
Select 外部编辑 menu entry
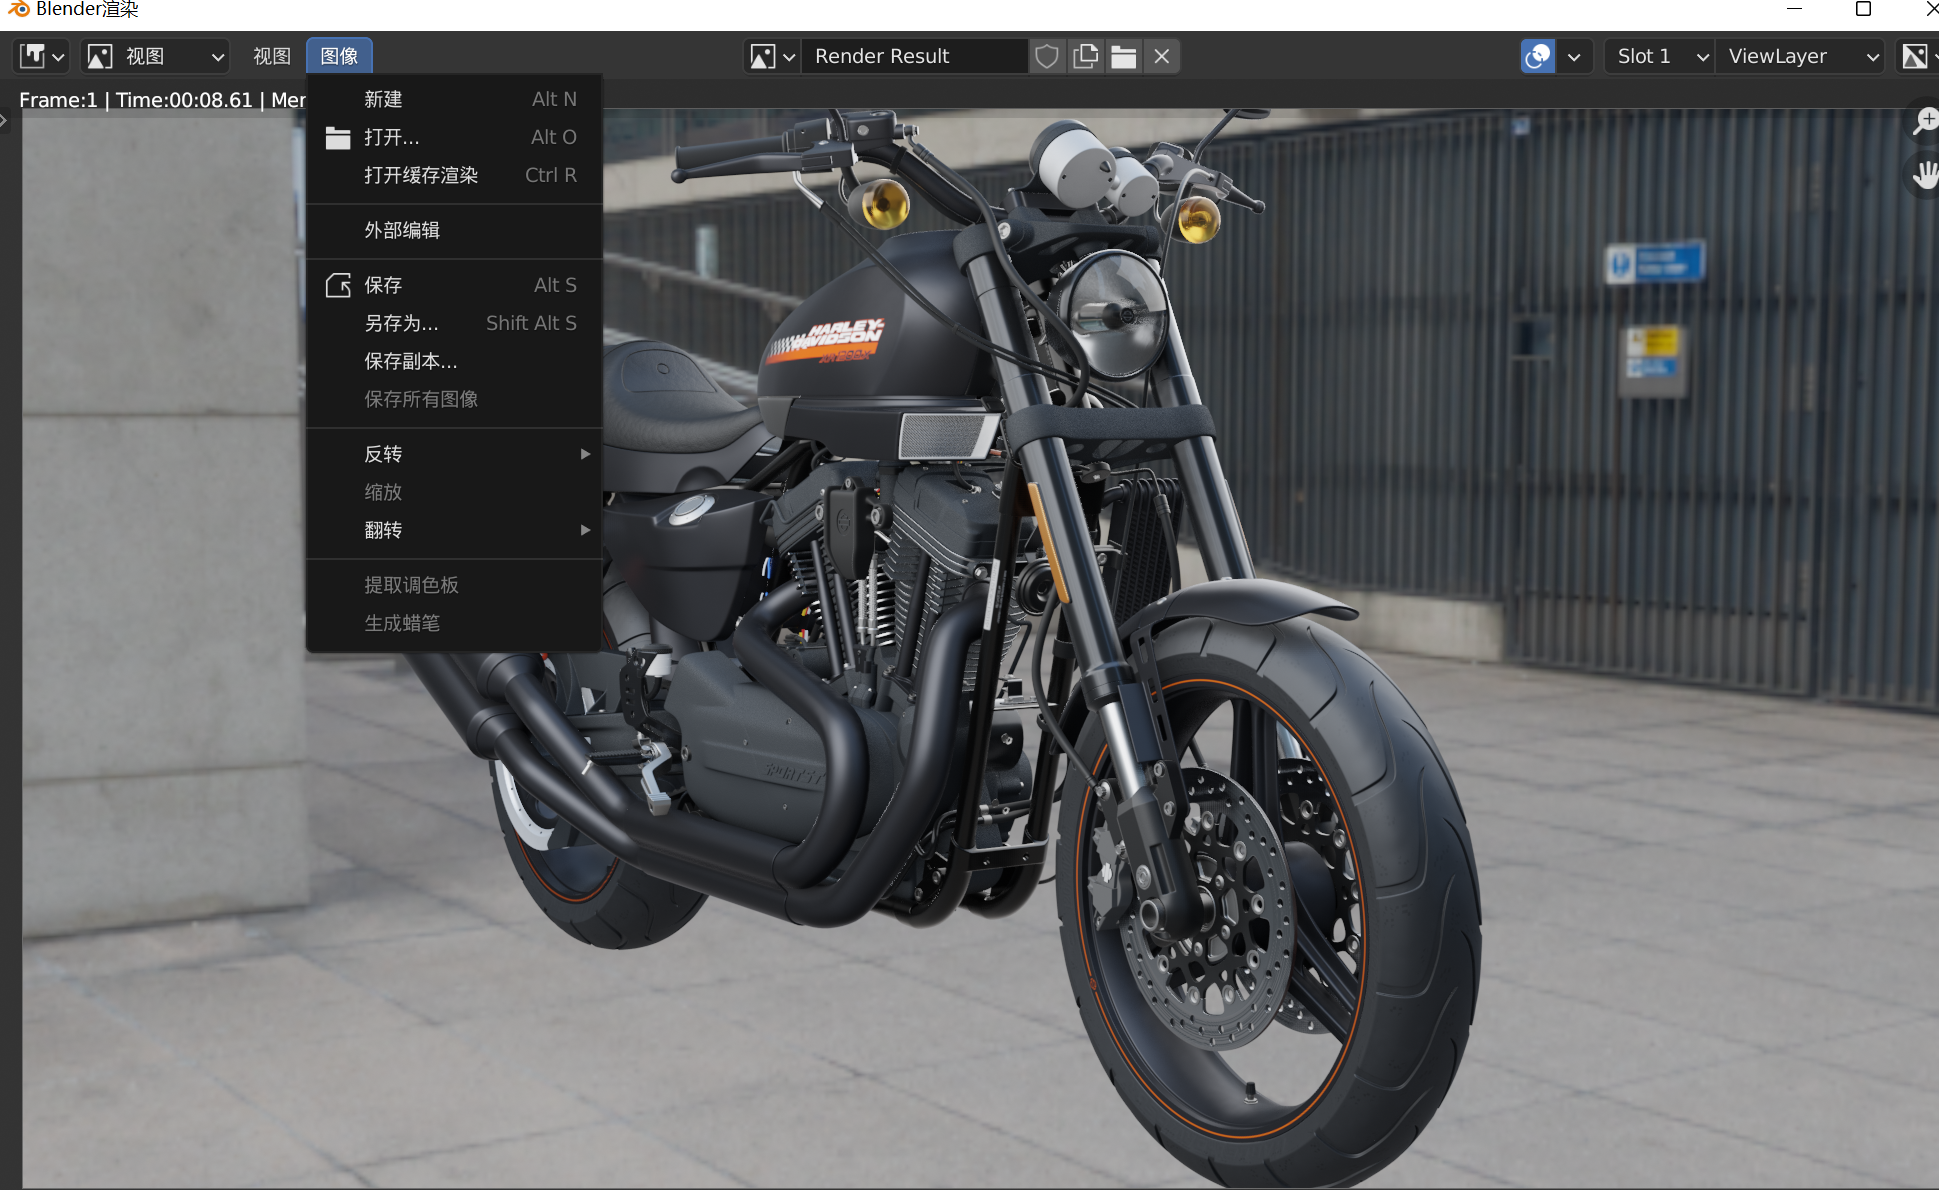tap(454, 230)
